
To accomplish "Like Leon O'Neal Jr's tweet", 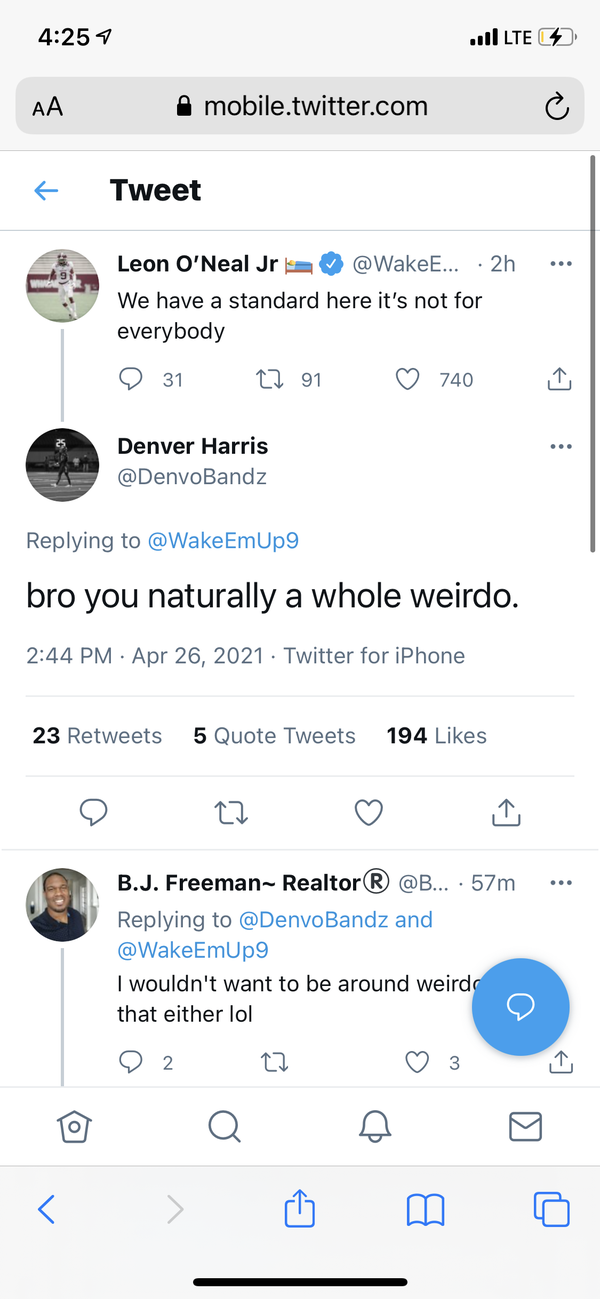I will [407, 380].
